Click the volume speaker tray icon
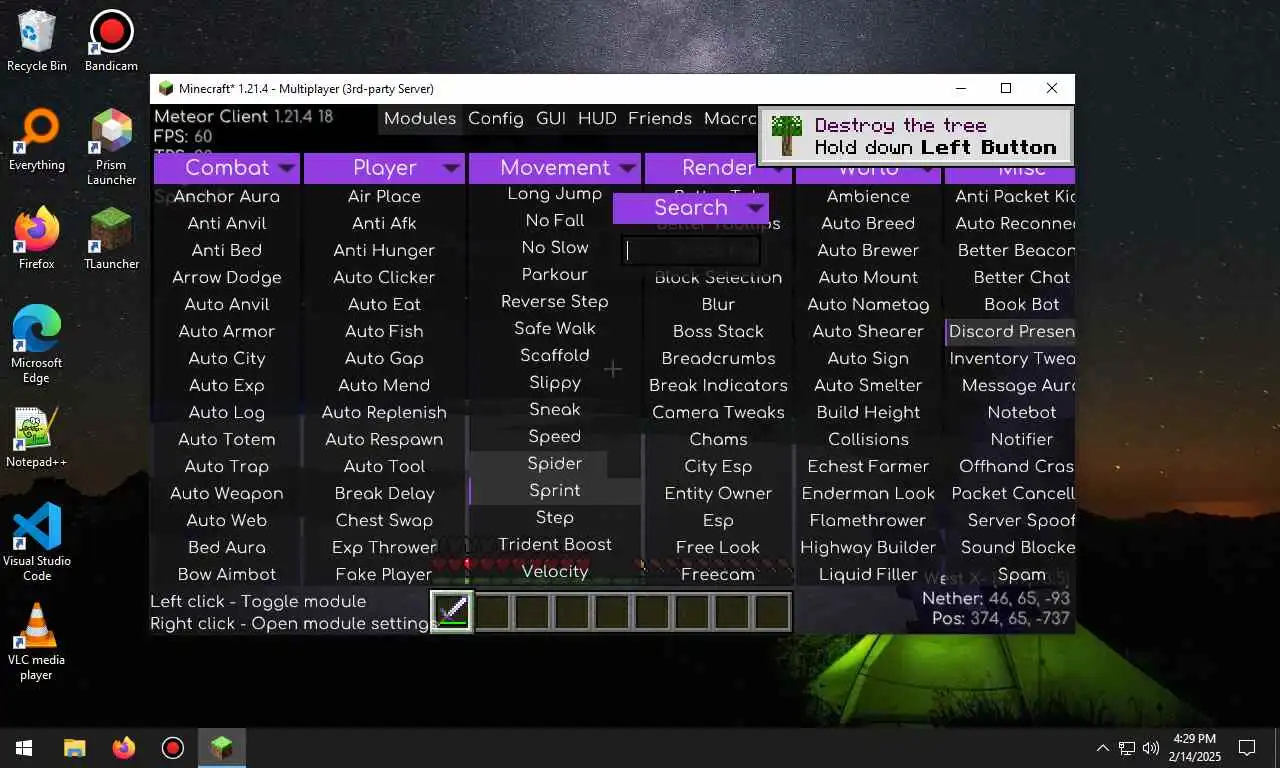The width and height of the screenshot is (1280, 768). (1150, 748)
